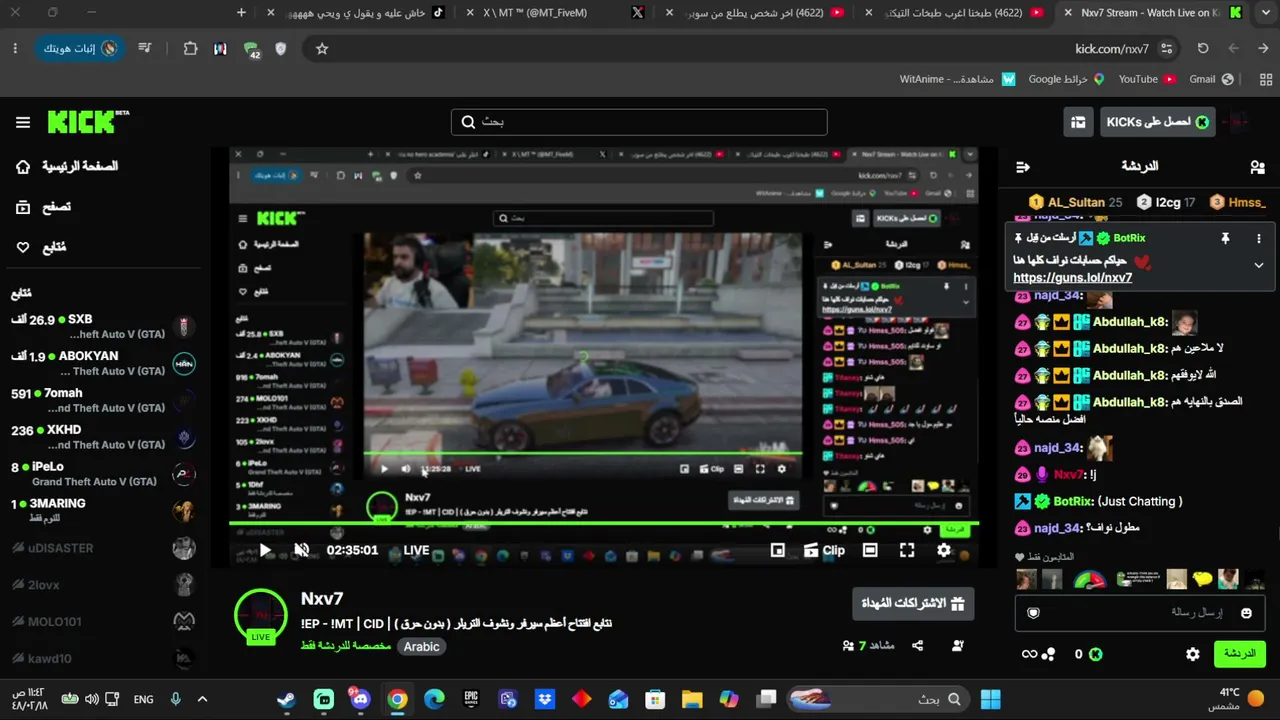Enable picture-in-picture mini player
The image size is (1280, 720).
coord(777,550)
